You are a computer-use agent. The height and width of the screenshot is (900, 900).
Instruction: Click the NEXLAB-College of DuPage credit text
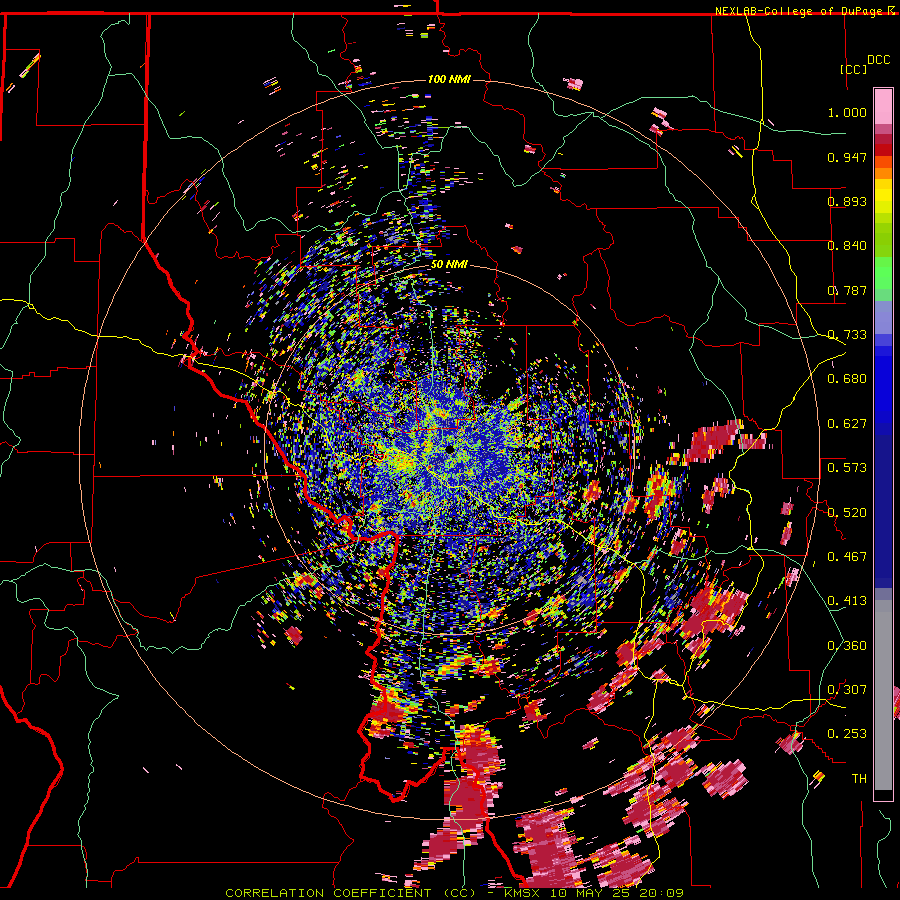(798, 11)
